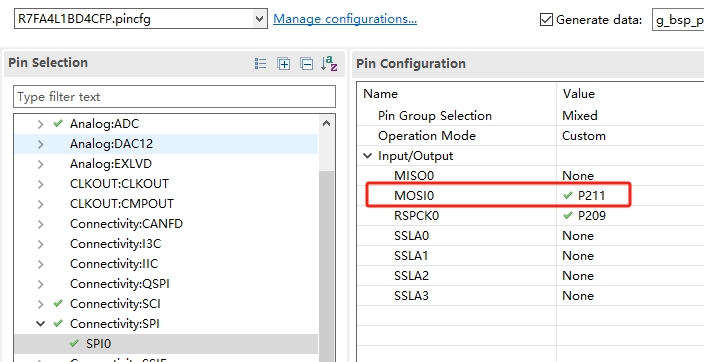
Task: Expand the Connectivity:SCI tree node
Action: [40, 304]
